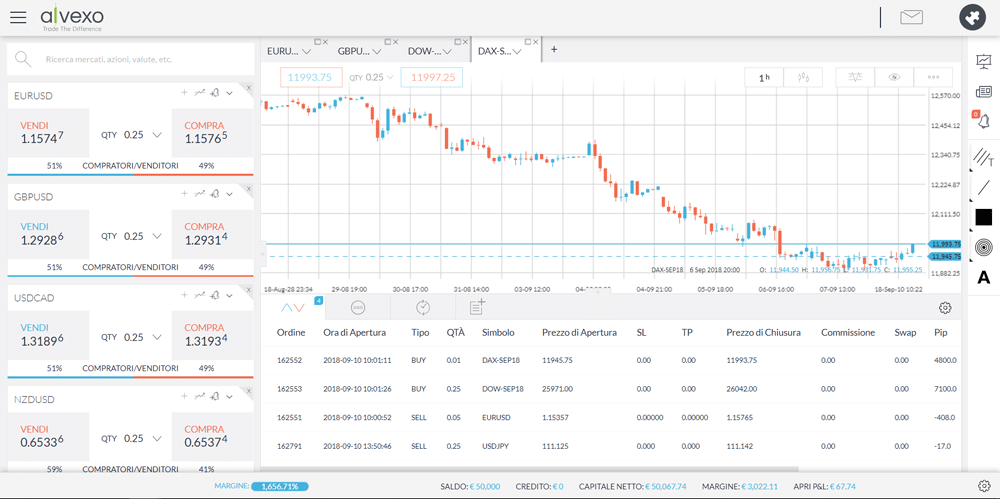Screen dimensions: 1000x499
Task: Open the chart more options (three dots)
Action: point(933,77)
